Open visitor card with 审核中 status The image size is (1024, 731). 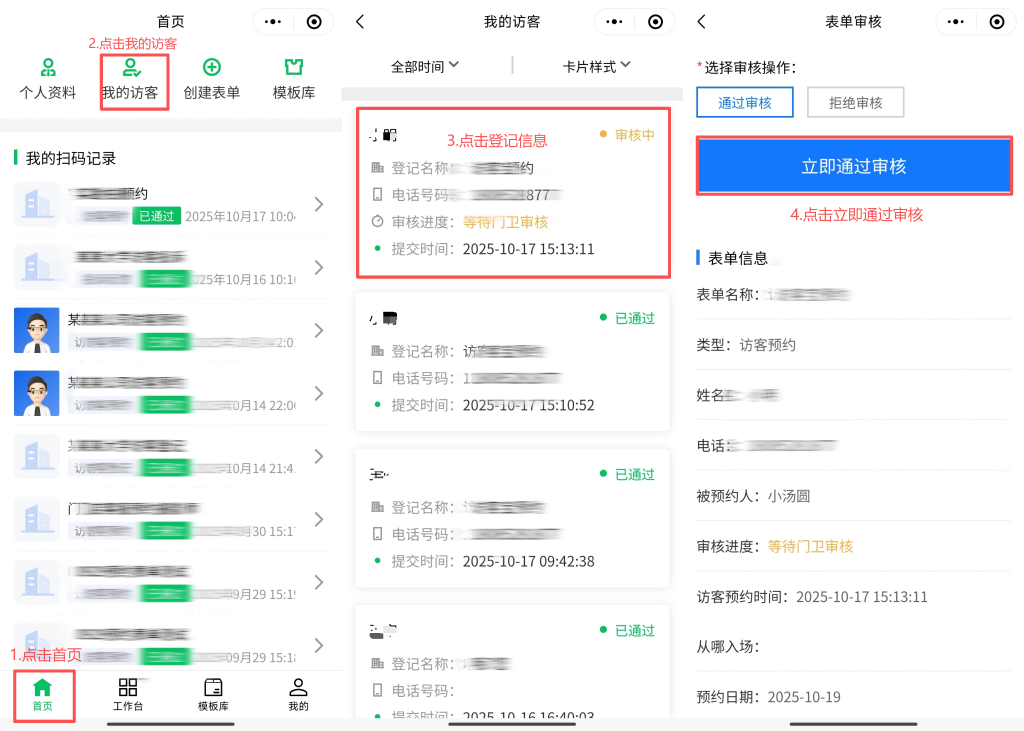(x=512, y=193)
